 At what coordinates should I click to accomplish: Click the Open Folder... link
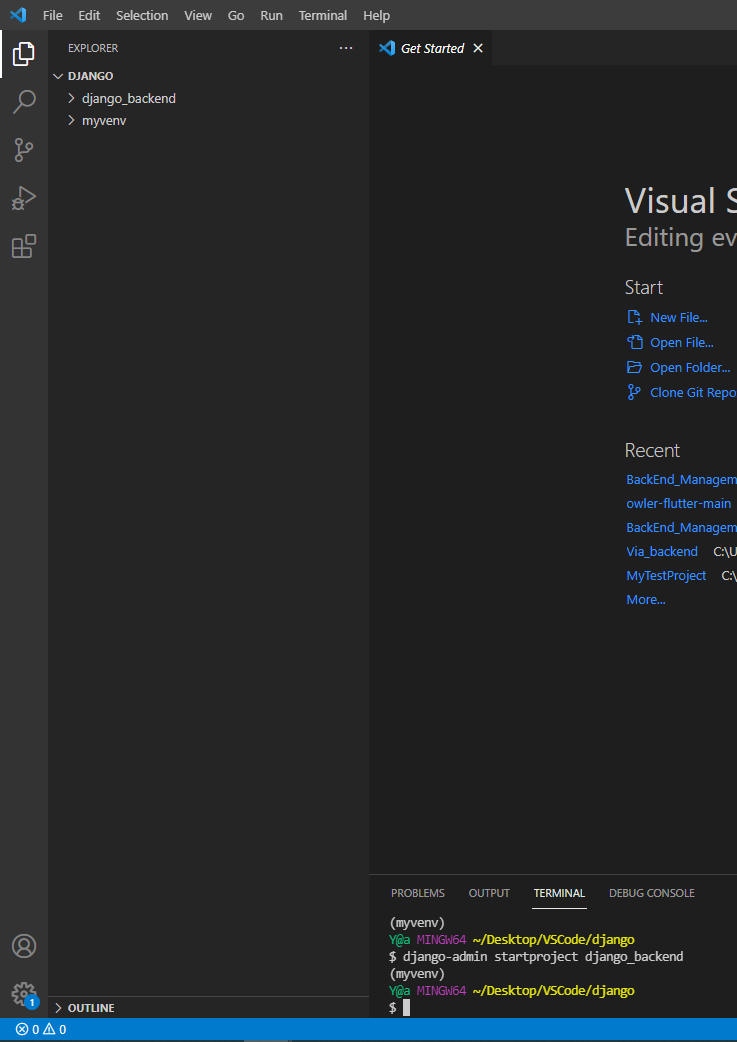pyautogui.click(x=690, y=367)
